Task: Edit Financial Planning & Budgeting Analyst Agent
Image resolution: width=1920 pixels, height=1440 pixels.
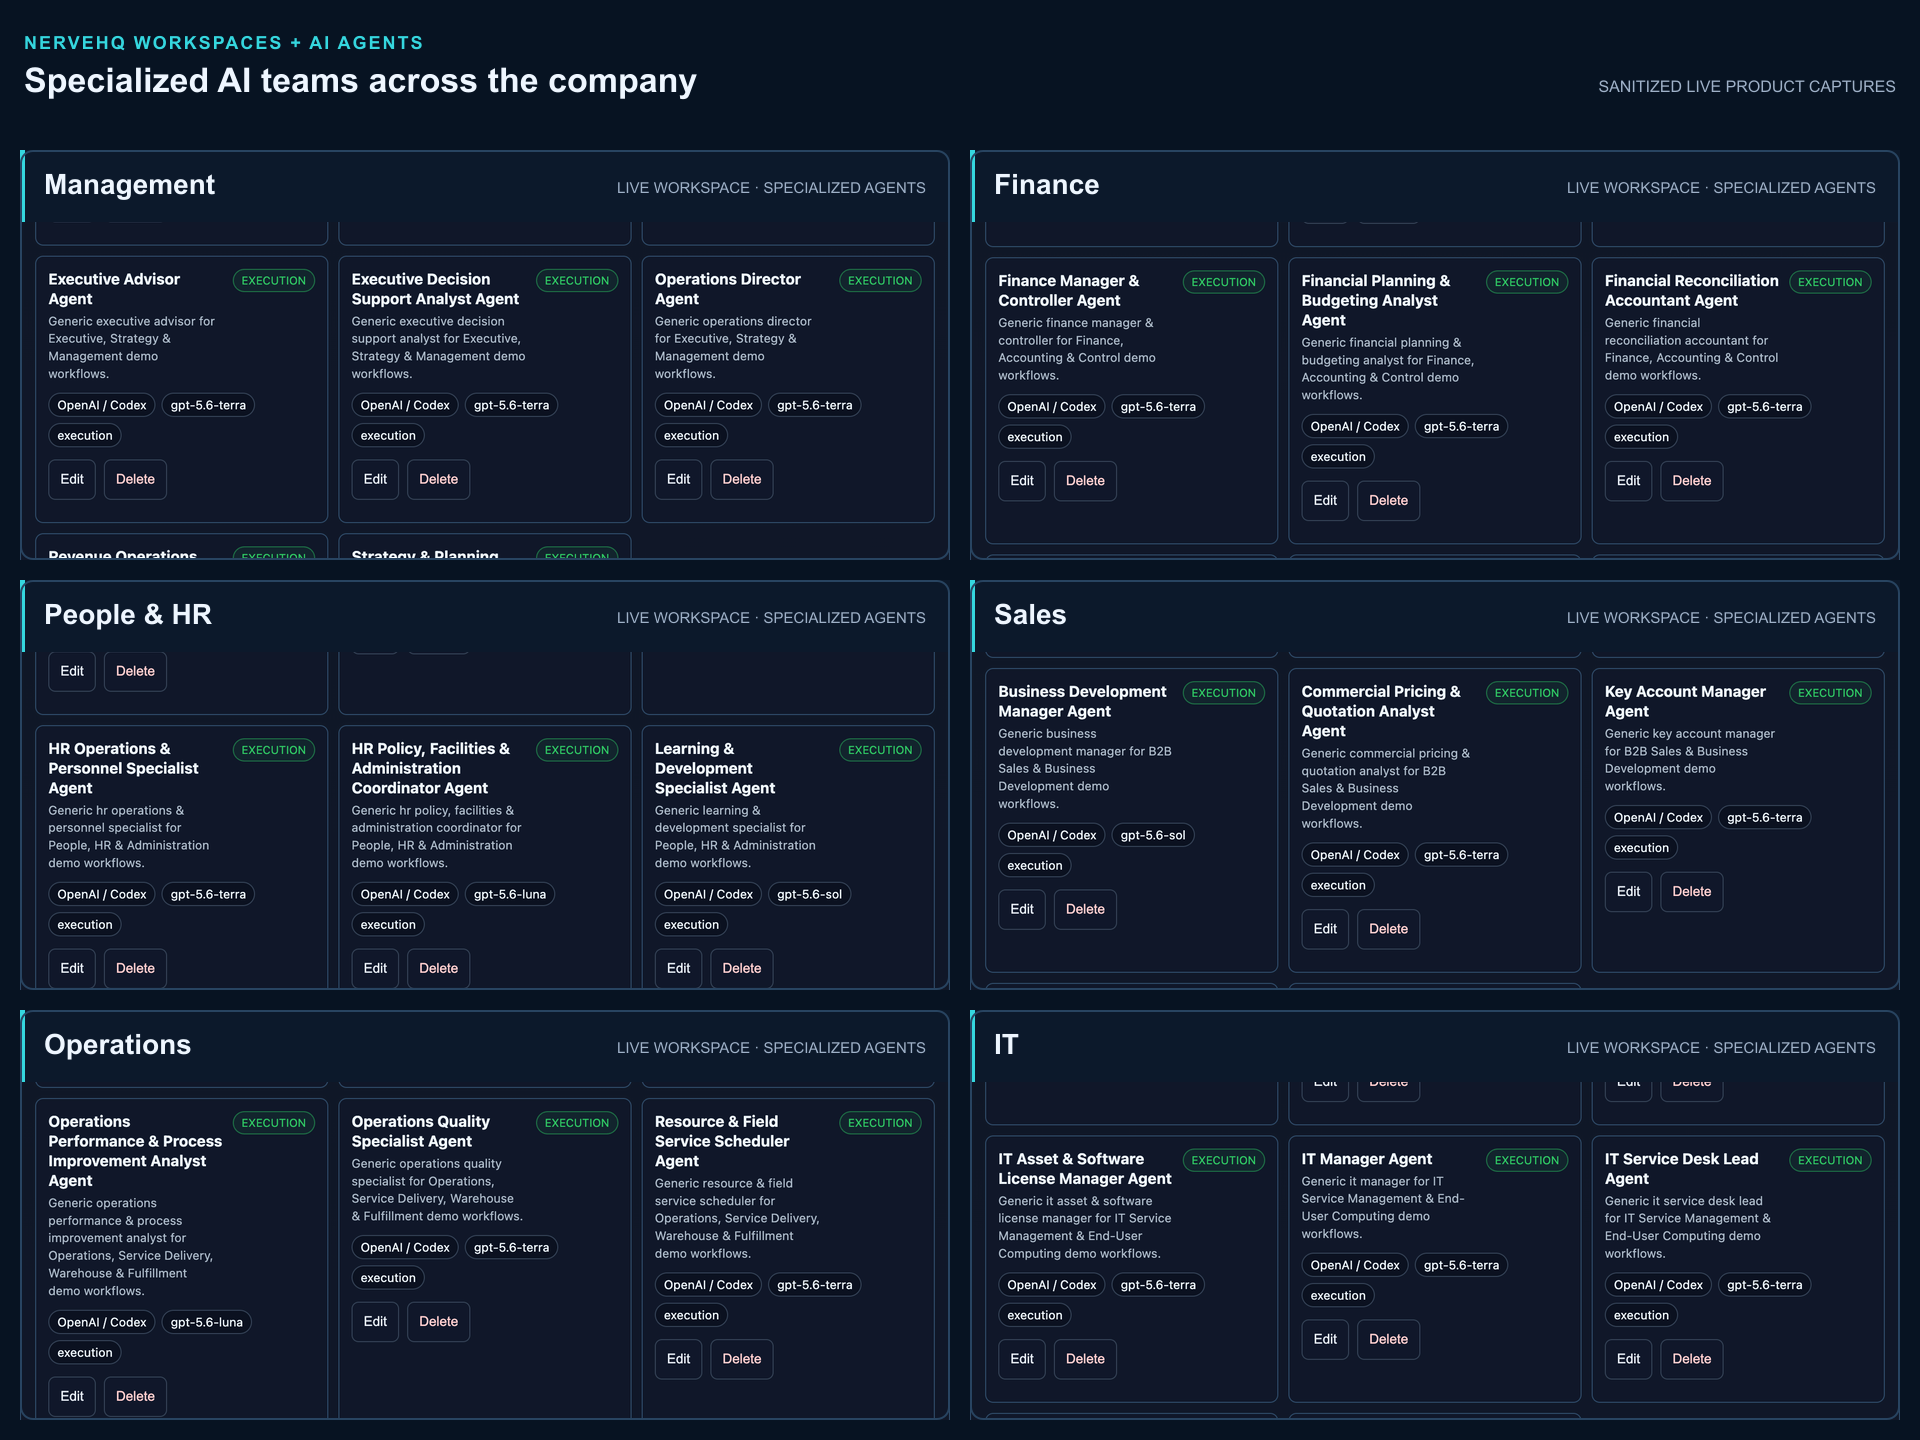Action: tap(1325, 500)
